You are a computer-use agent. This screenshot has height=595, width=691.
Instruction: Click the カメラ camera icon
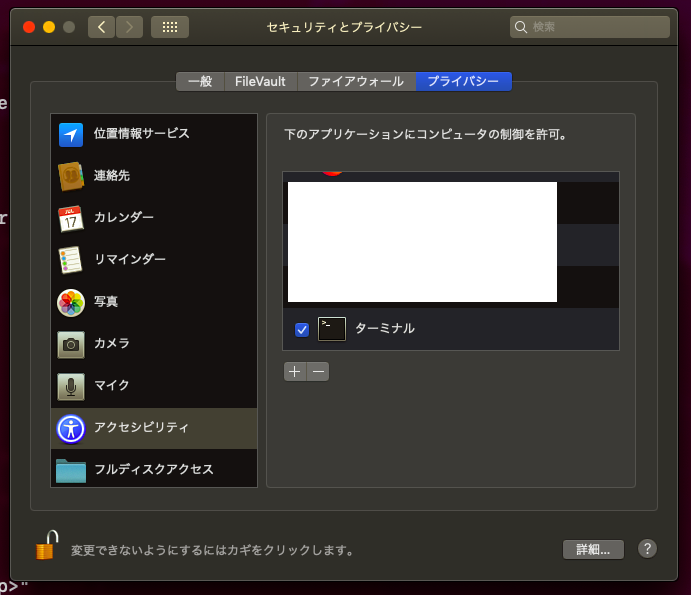[x=71, y=344]
